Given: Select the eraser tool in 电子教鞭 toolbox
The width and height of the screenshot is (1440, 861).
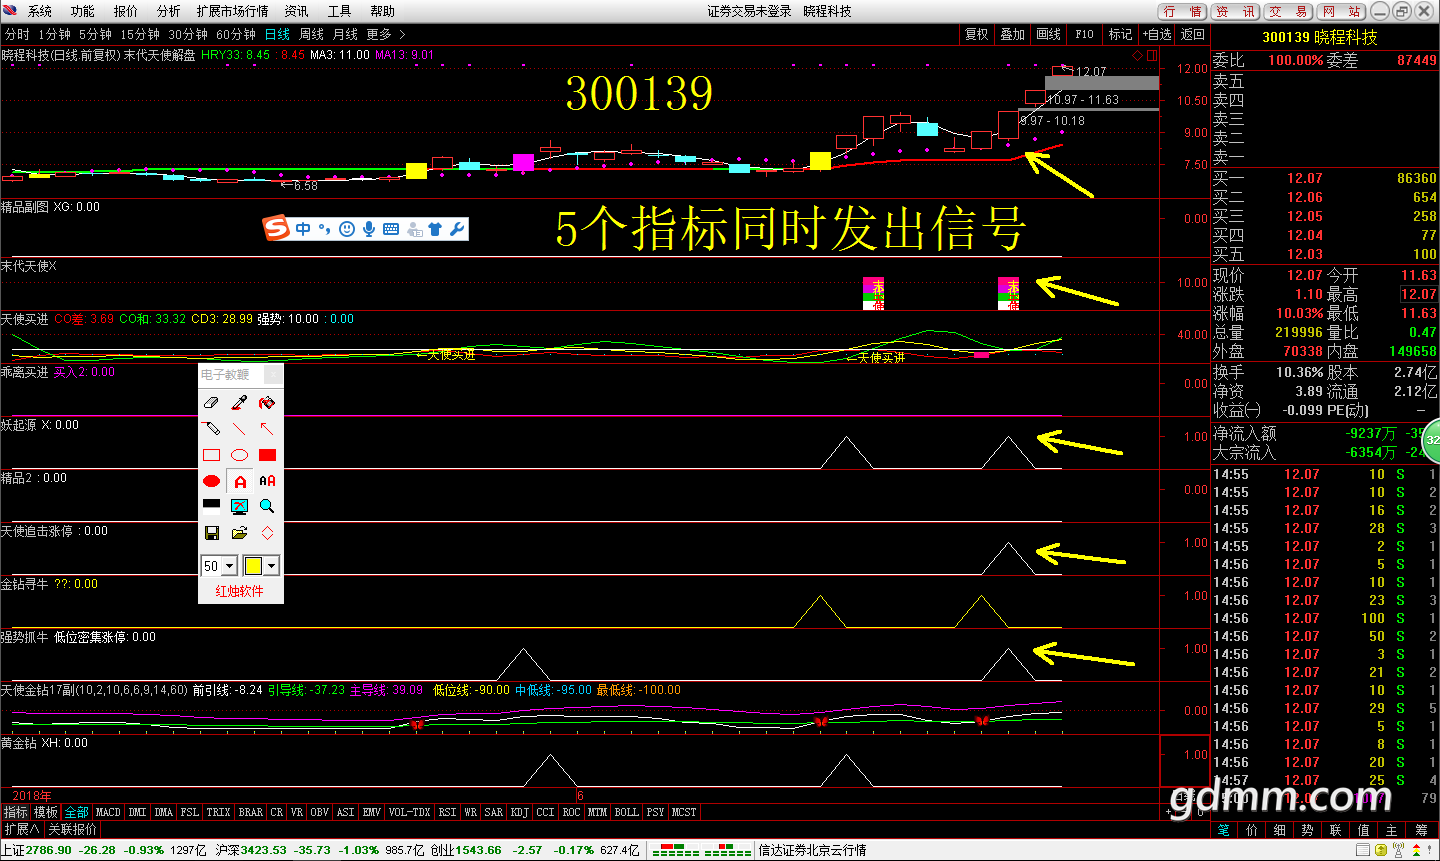Looking at the screenshot, I should [x=211, y=403].
